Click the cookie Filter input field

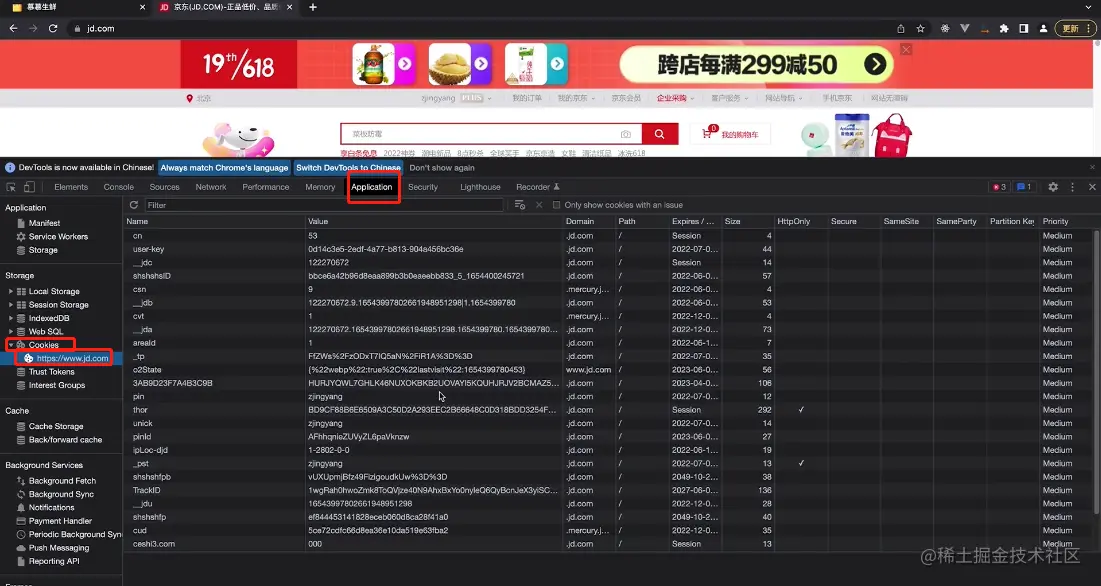tap(324, 205)
